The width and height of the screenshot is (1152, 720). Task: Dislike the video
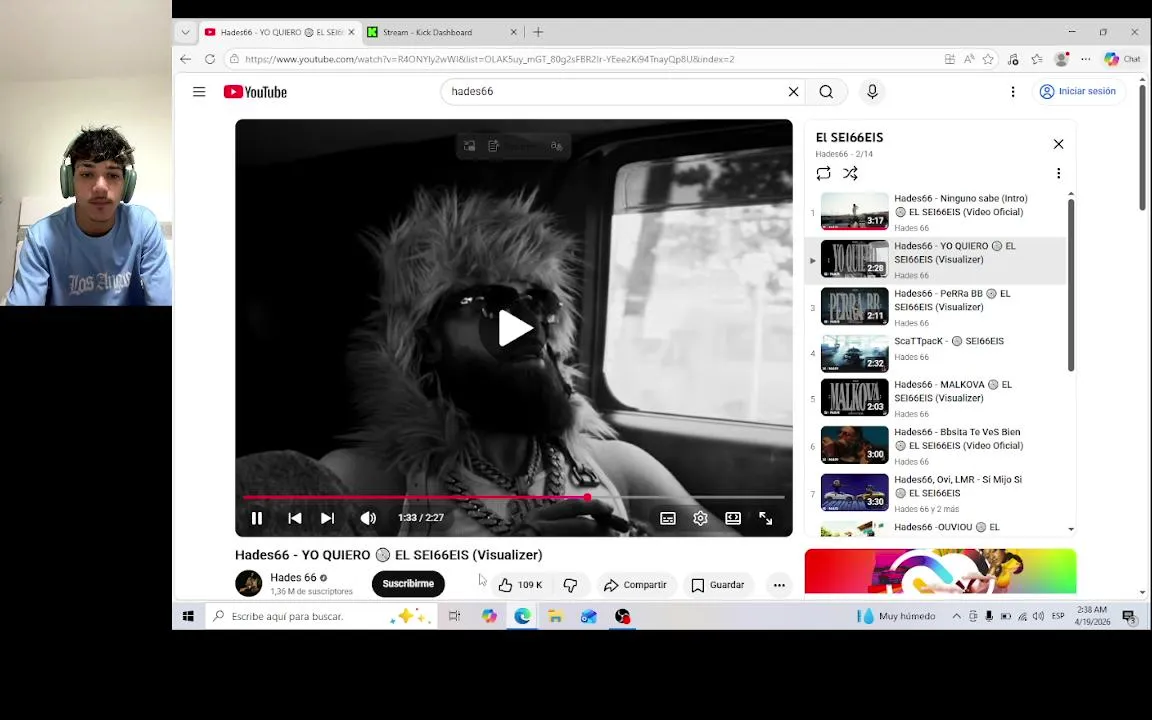(x=571, y=585)
